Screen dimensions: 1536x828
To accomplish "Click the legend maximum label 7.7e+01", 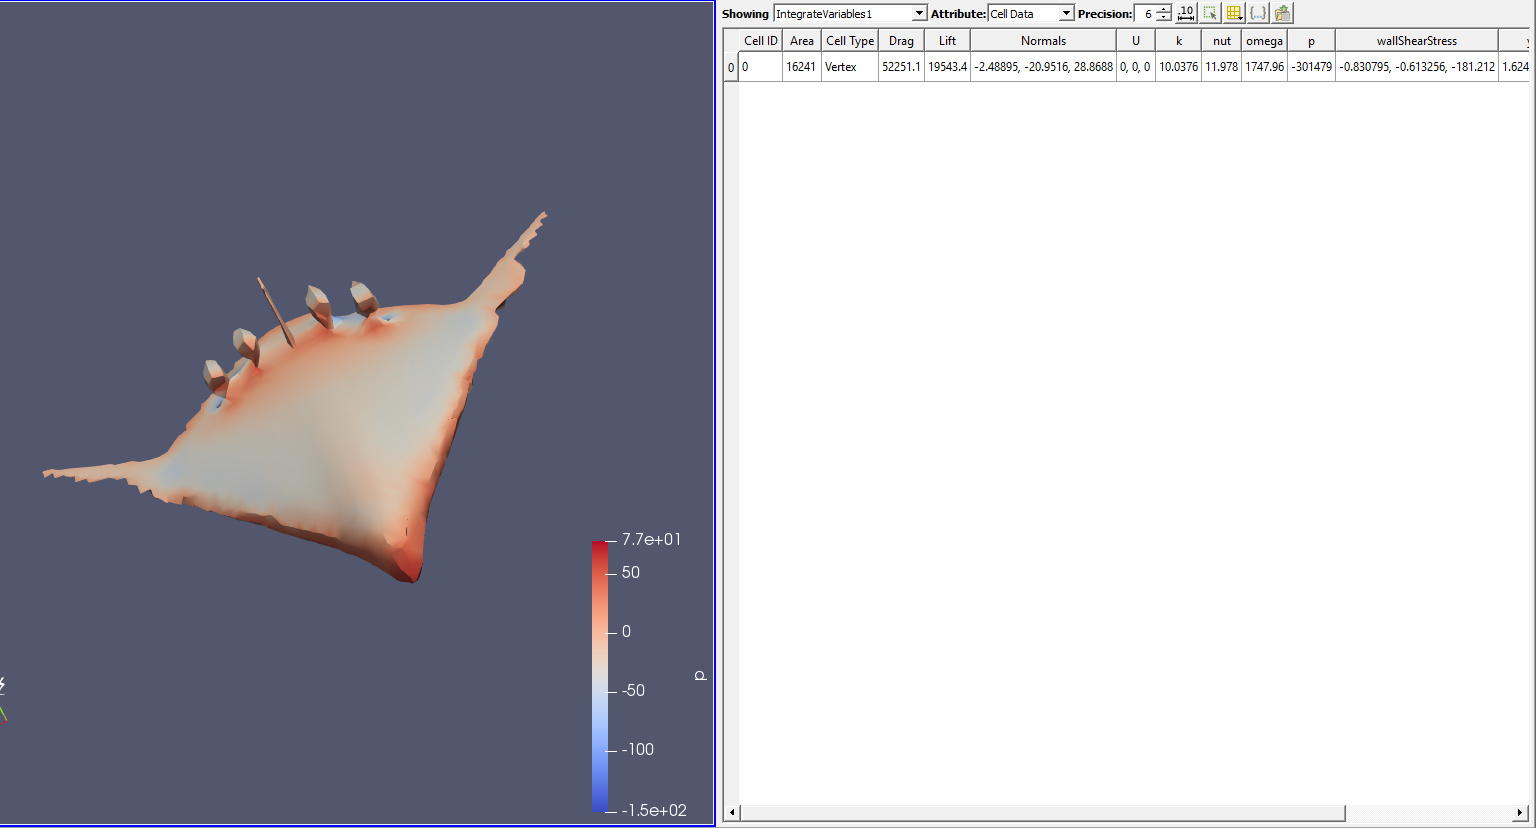I will 651,539.
